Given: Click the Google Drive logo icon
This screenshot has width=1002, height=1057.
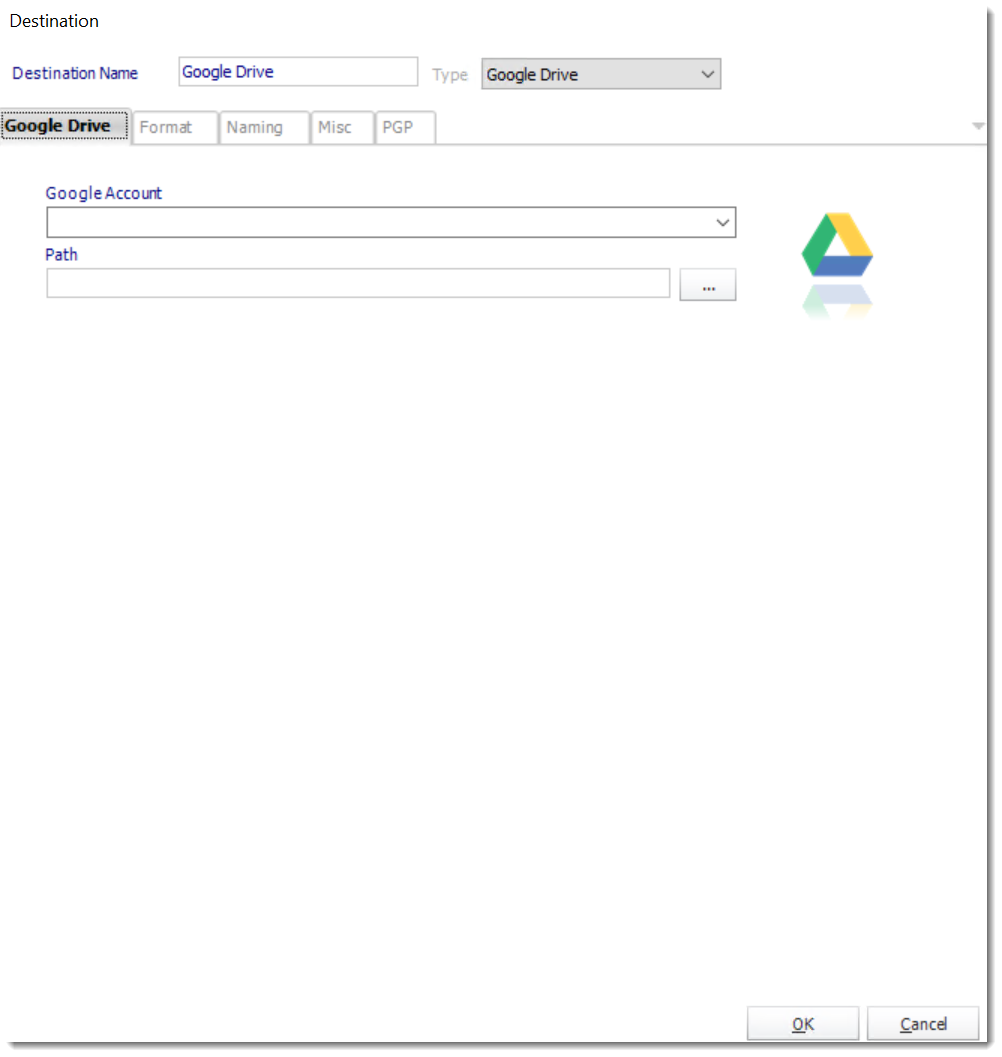Looking at the screenshot, I should tap(837, 245).
